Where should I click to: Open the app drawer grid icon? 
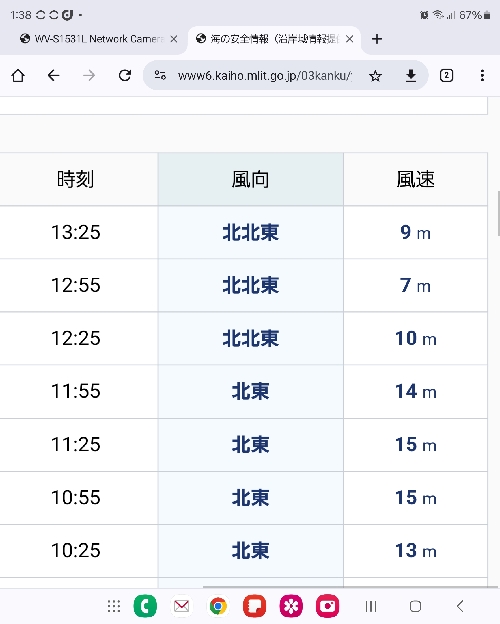point(114,606)
